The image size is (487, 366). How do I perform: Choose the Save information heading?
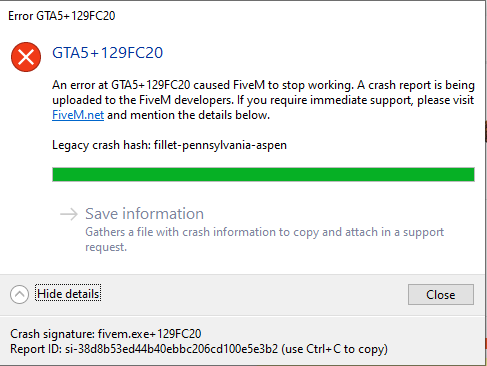pyautogui.click(x=144, y=214)
